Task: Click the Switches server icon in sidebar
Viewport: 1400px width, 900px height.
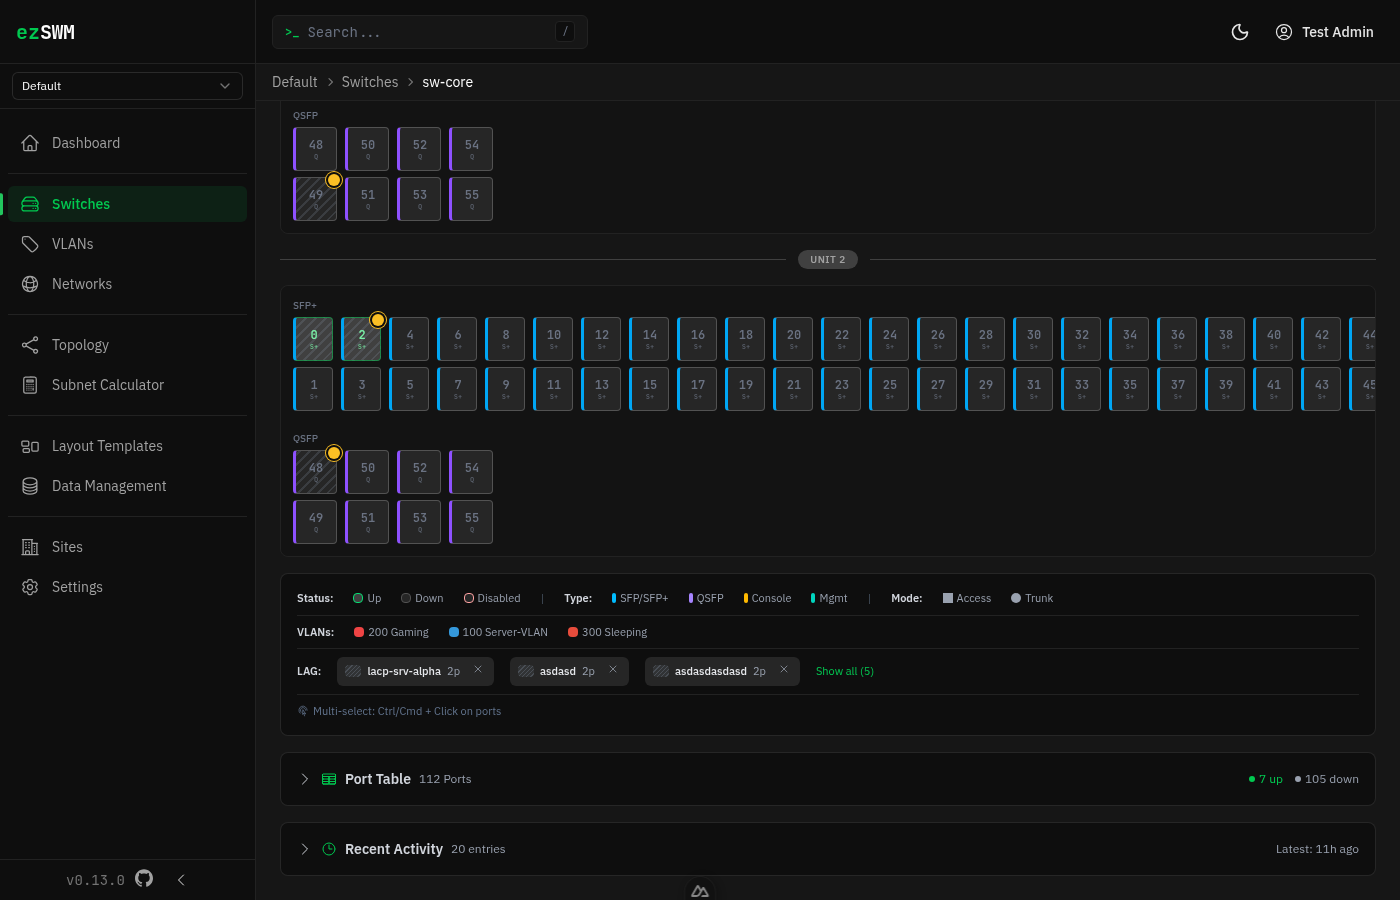Action: coord(30,204)
